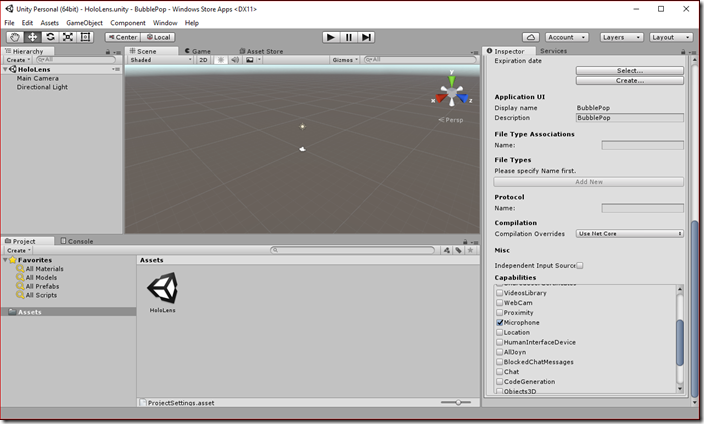Select the Rect transform tool
The image size is (704, 424).
[x=85, y=37]
